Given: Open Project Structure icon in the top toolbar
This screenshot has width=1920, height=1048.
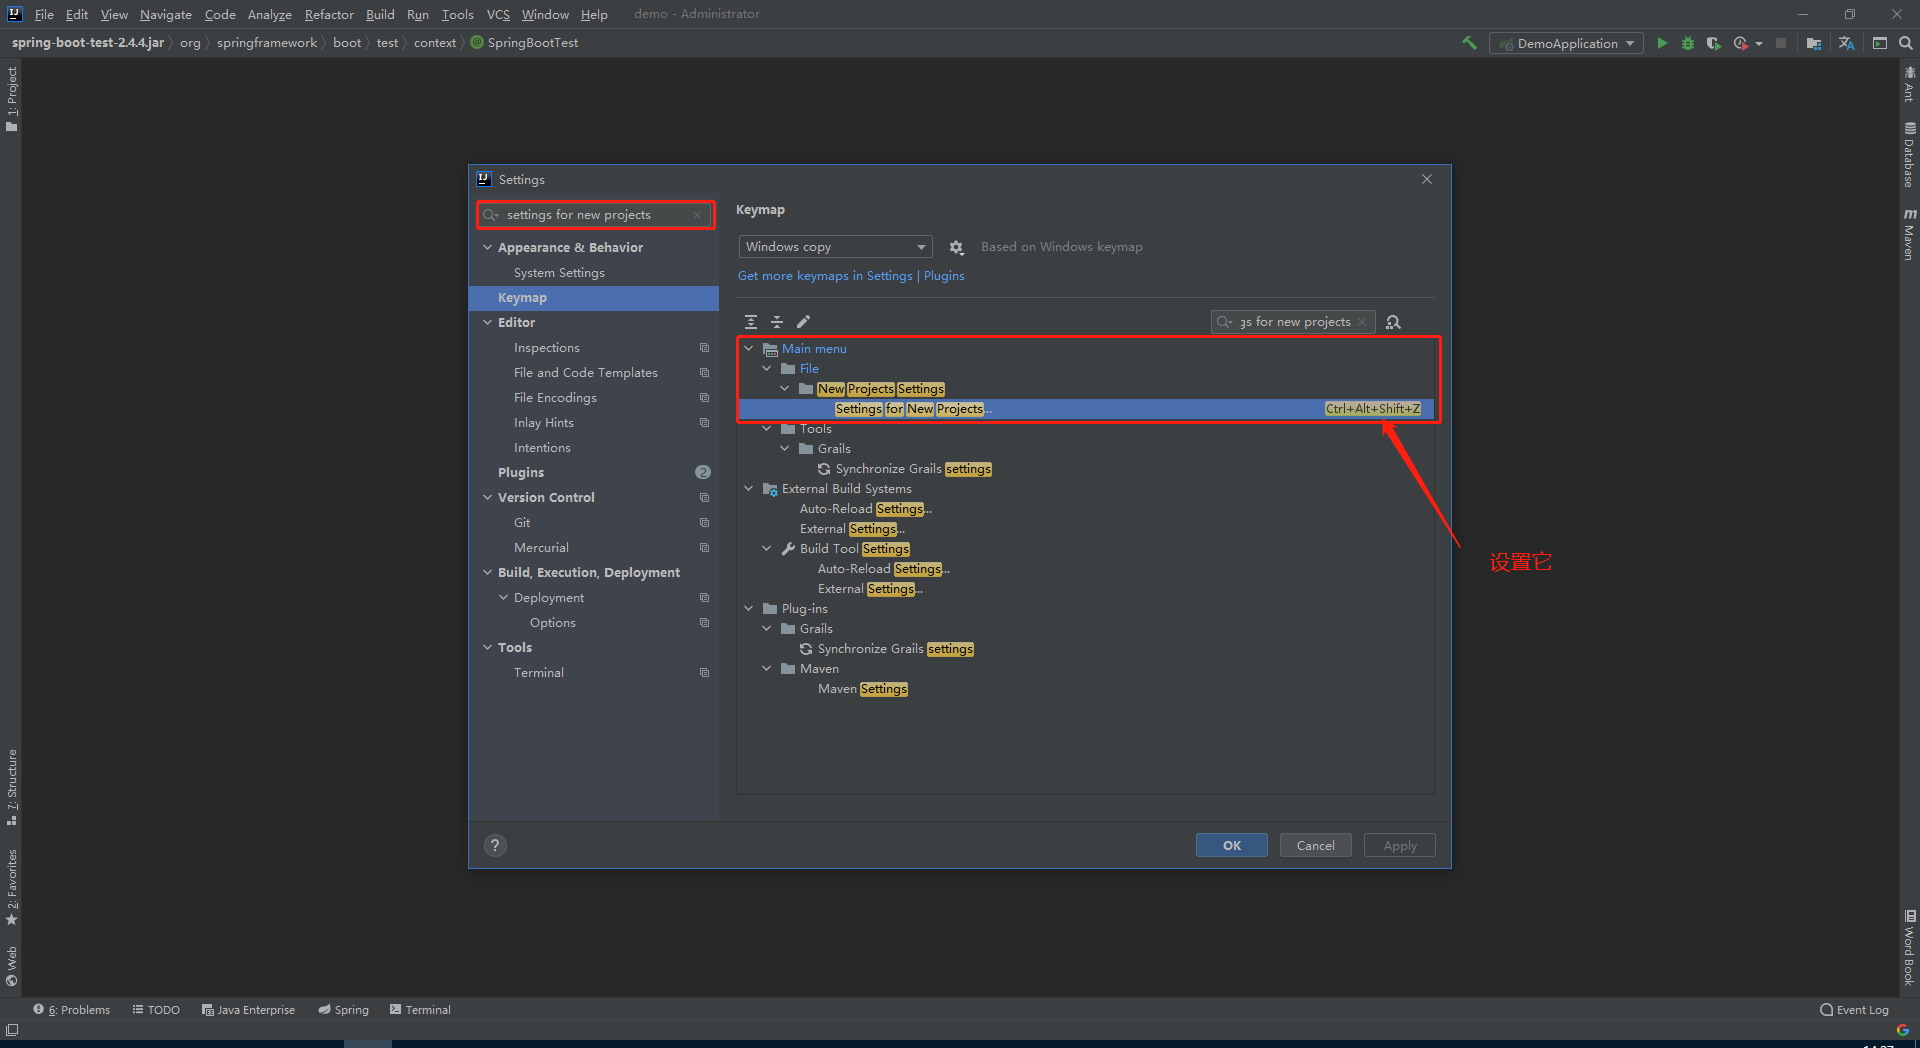Looking at the screenshot, I should click(x=1813, y=43).
